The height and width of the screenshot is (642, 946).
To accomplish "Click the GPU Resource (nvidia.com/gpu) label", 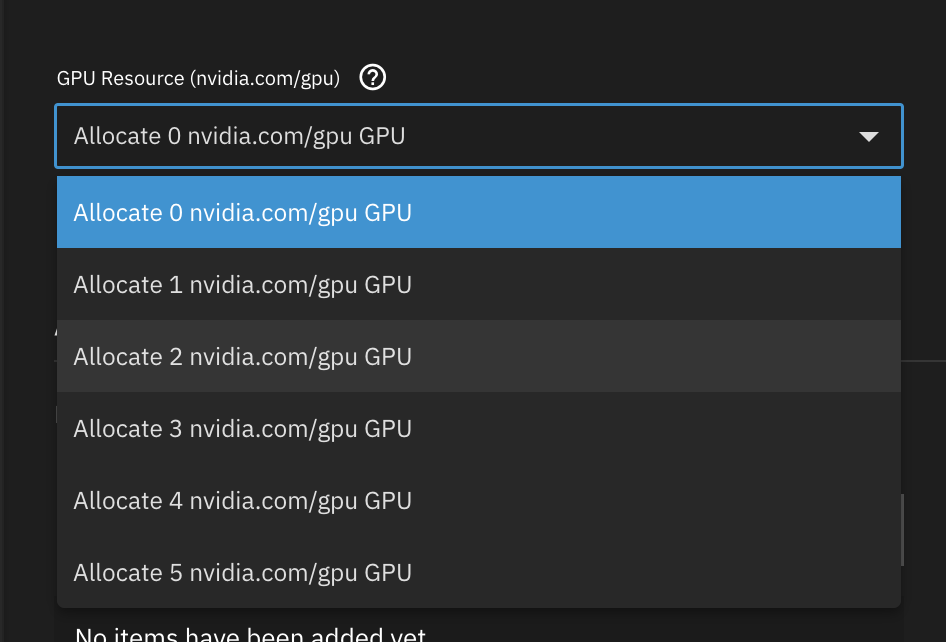I will (x=198, y=78).
